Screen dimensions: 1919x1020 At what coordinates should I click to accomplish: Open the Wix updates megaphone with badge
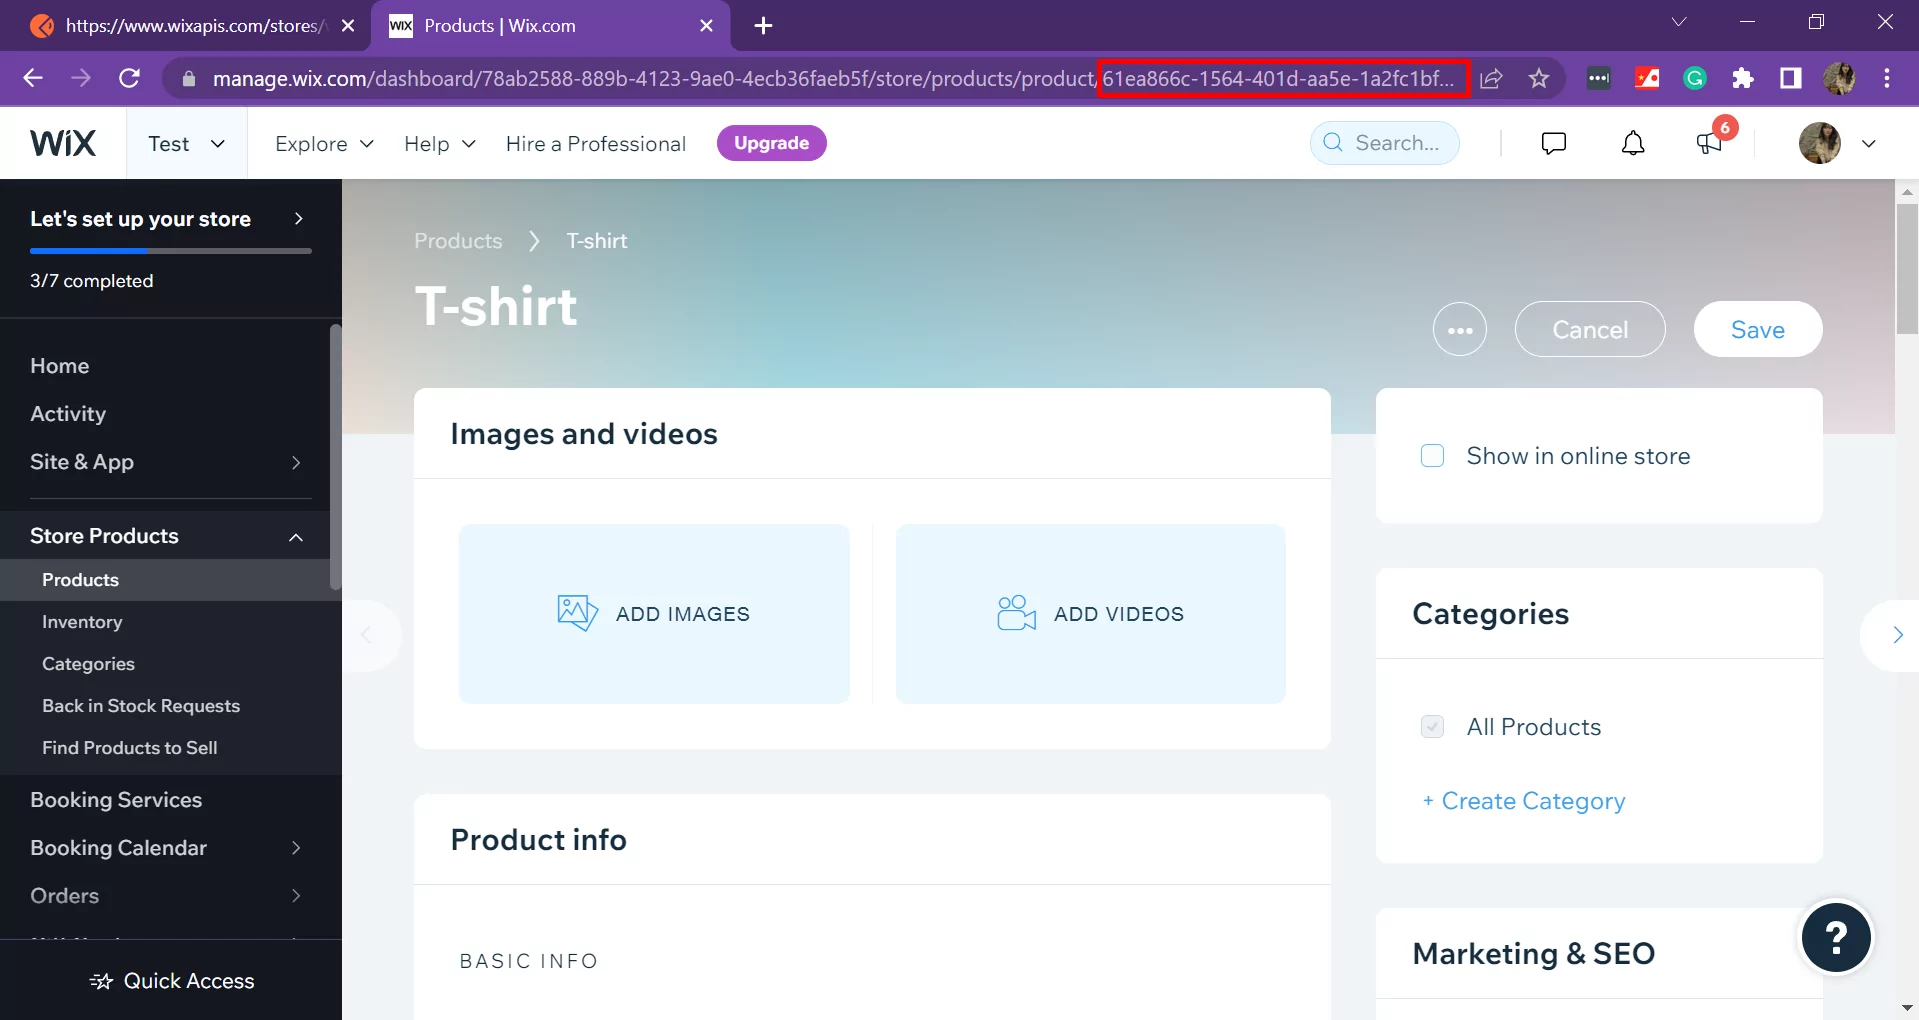[1708, 143]
